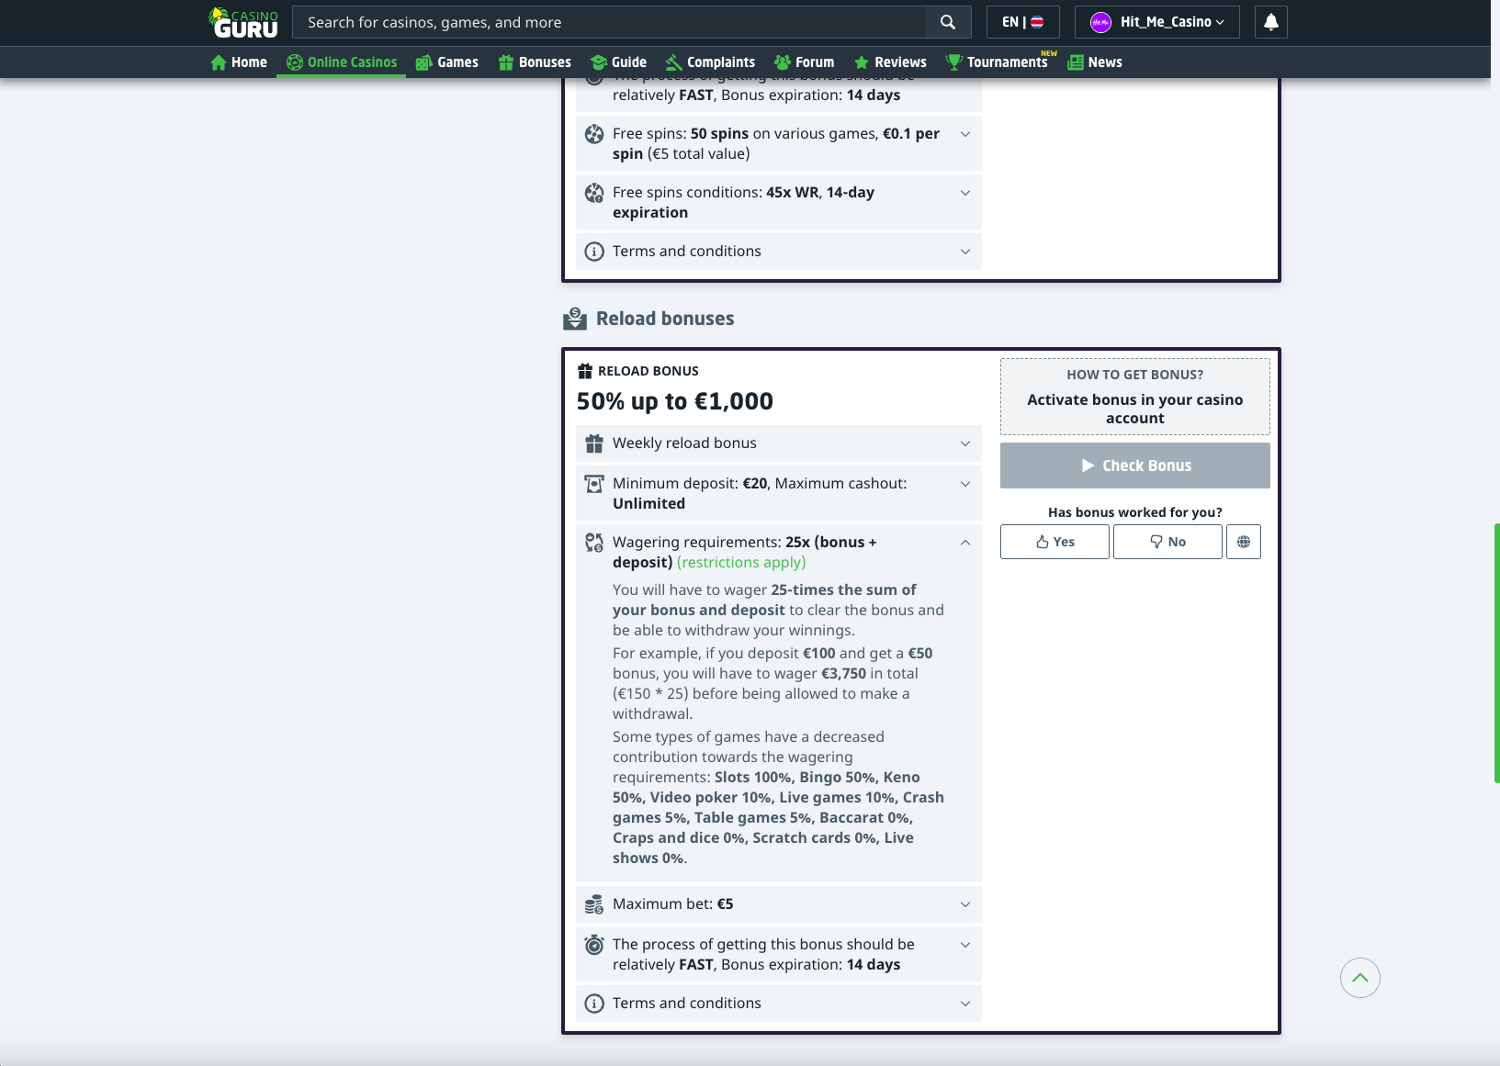The width and height of the screenshot is (1500, 1066).
Task: Vote No that bonus worked
Action: coord(1167,542)
